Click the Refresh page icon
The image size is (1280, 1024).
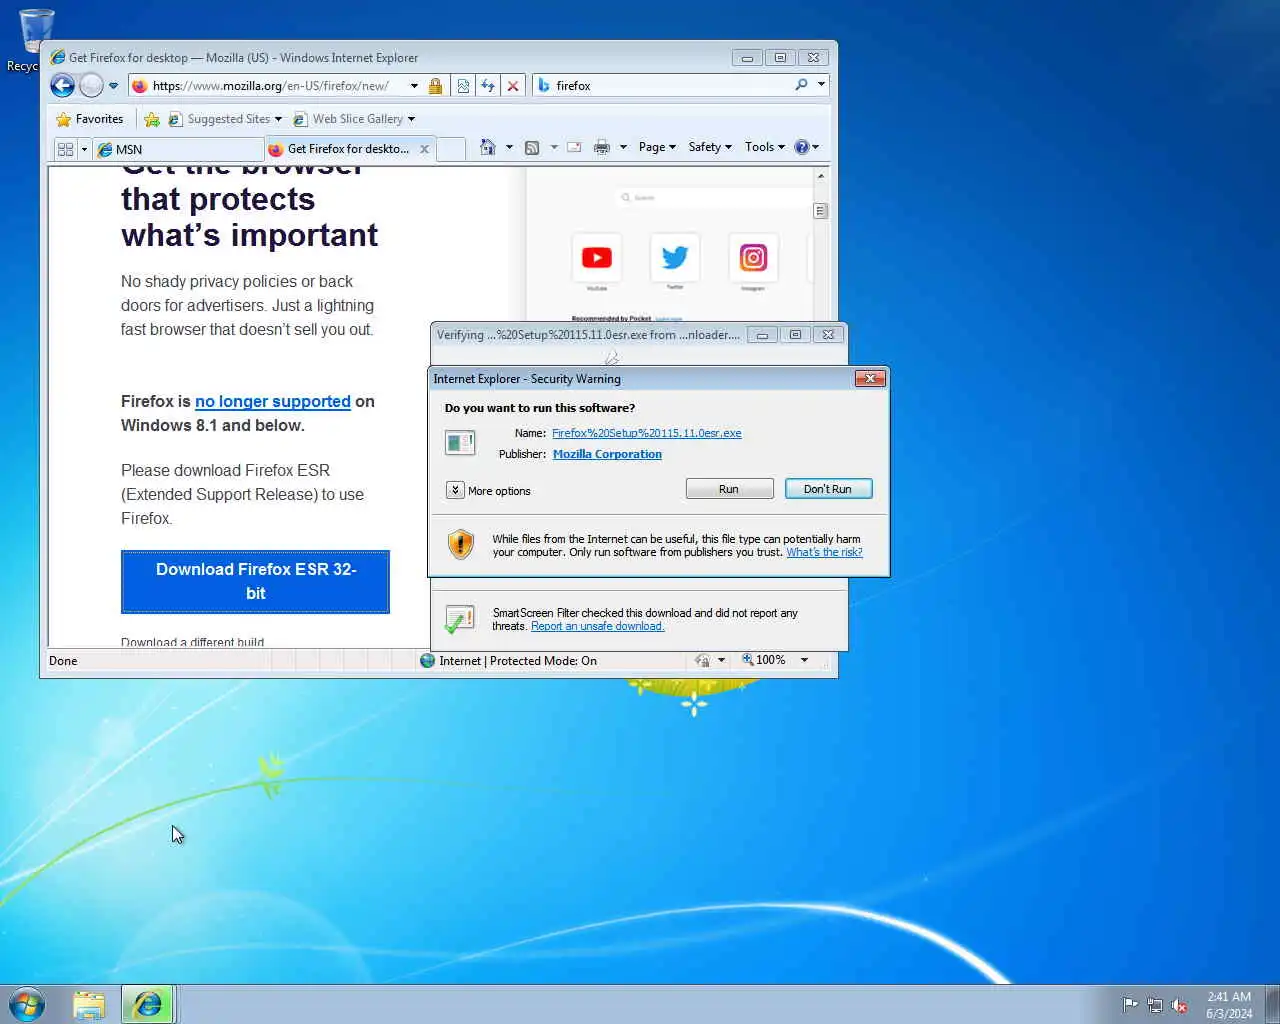(488, 86)
